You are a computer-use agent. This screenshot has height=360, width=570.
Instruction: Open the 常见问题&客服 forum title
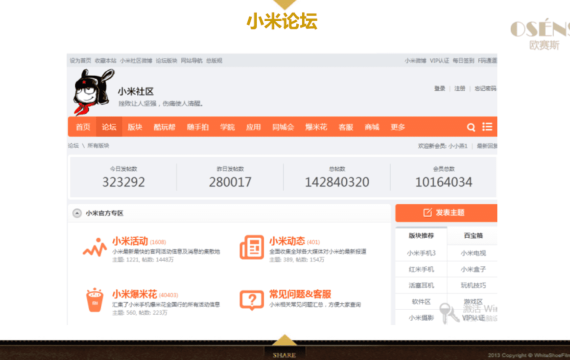click(x=300, y=294)
